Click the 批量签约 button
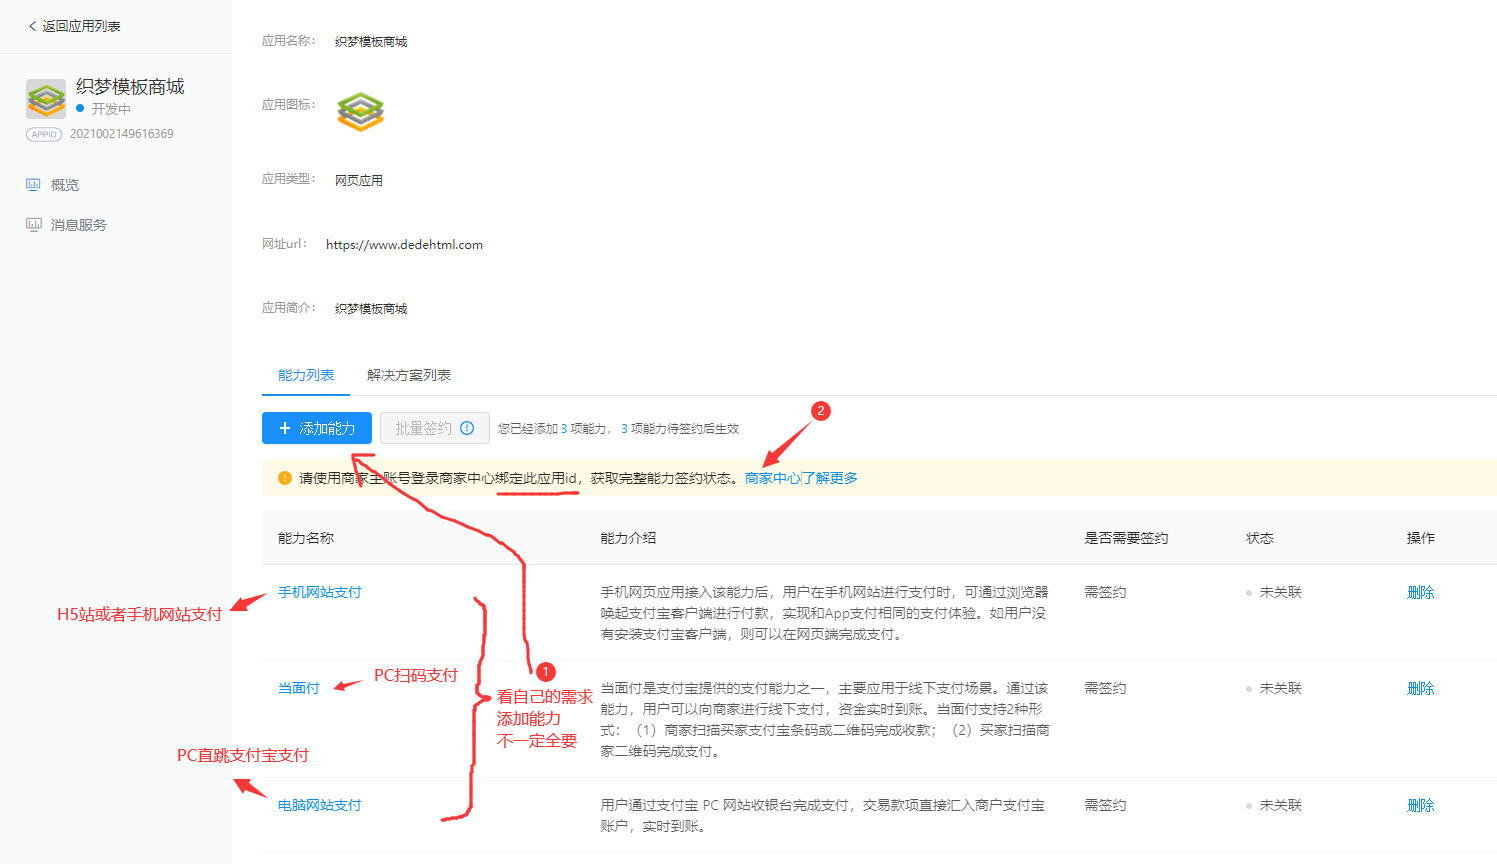Screen dimensions: 1497x864 [x=424, y=428]
